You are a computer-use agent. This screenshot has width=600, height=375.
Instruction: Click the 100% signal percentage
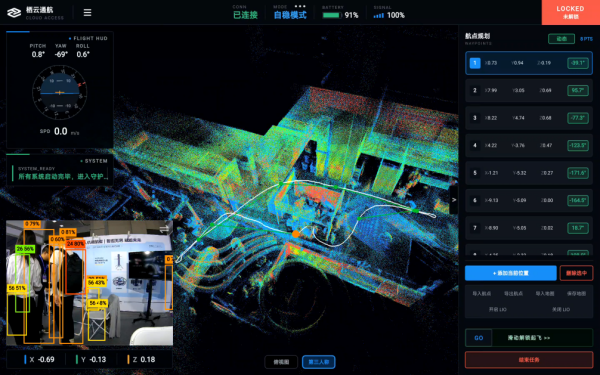(x=396, y=15)
